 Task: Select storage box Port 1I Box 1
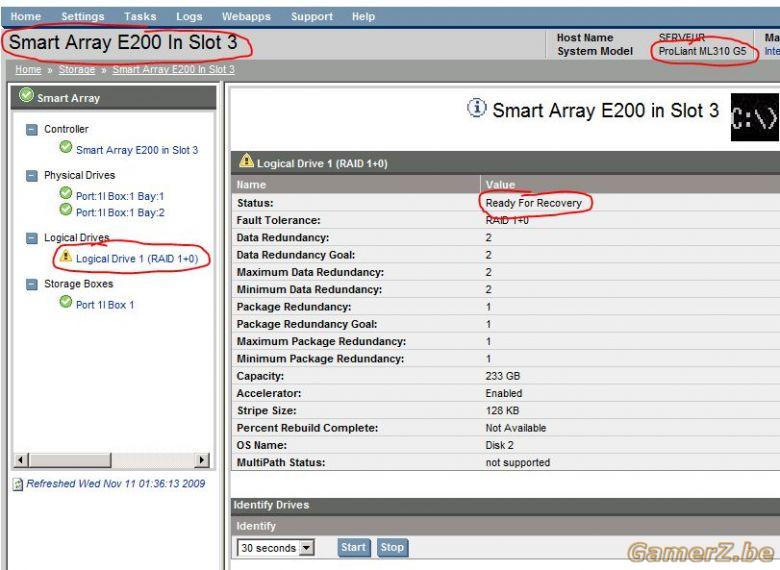click(x=105, y=305)
